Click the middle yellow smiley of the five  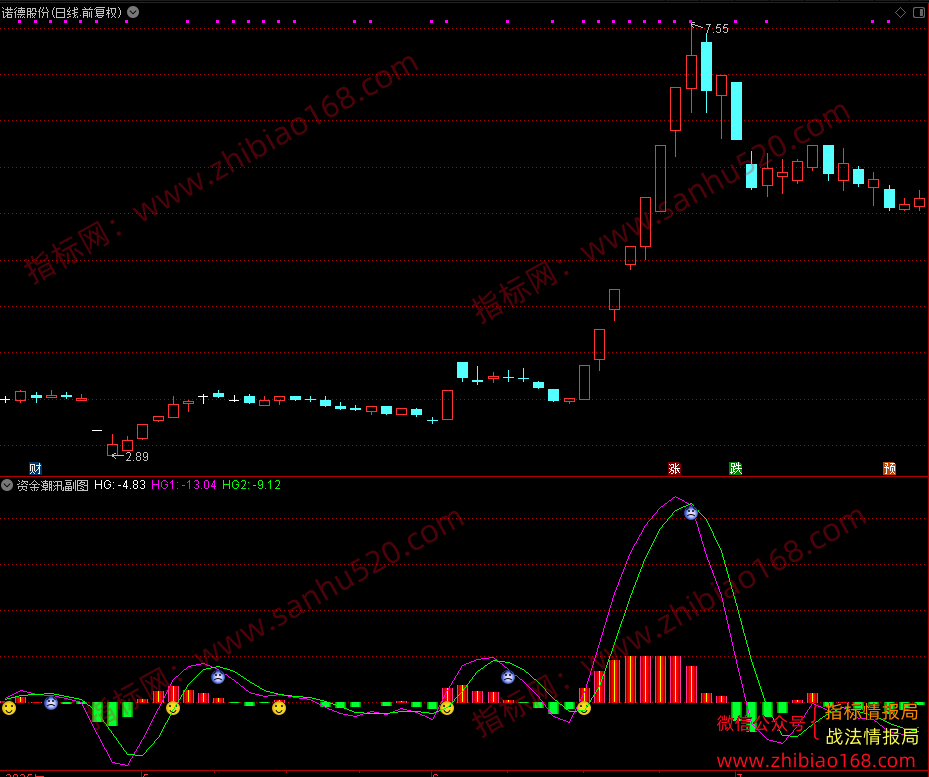279,708
